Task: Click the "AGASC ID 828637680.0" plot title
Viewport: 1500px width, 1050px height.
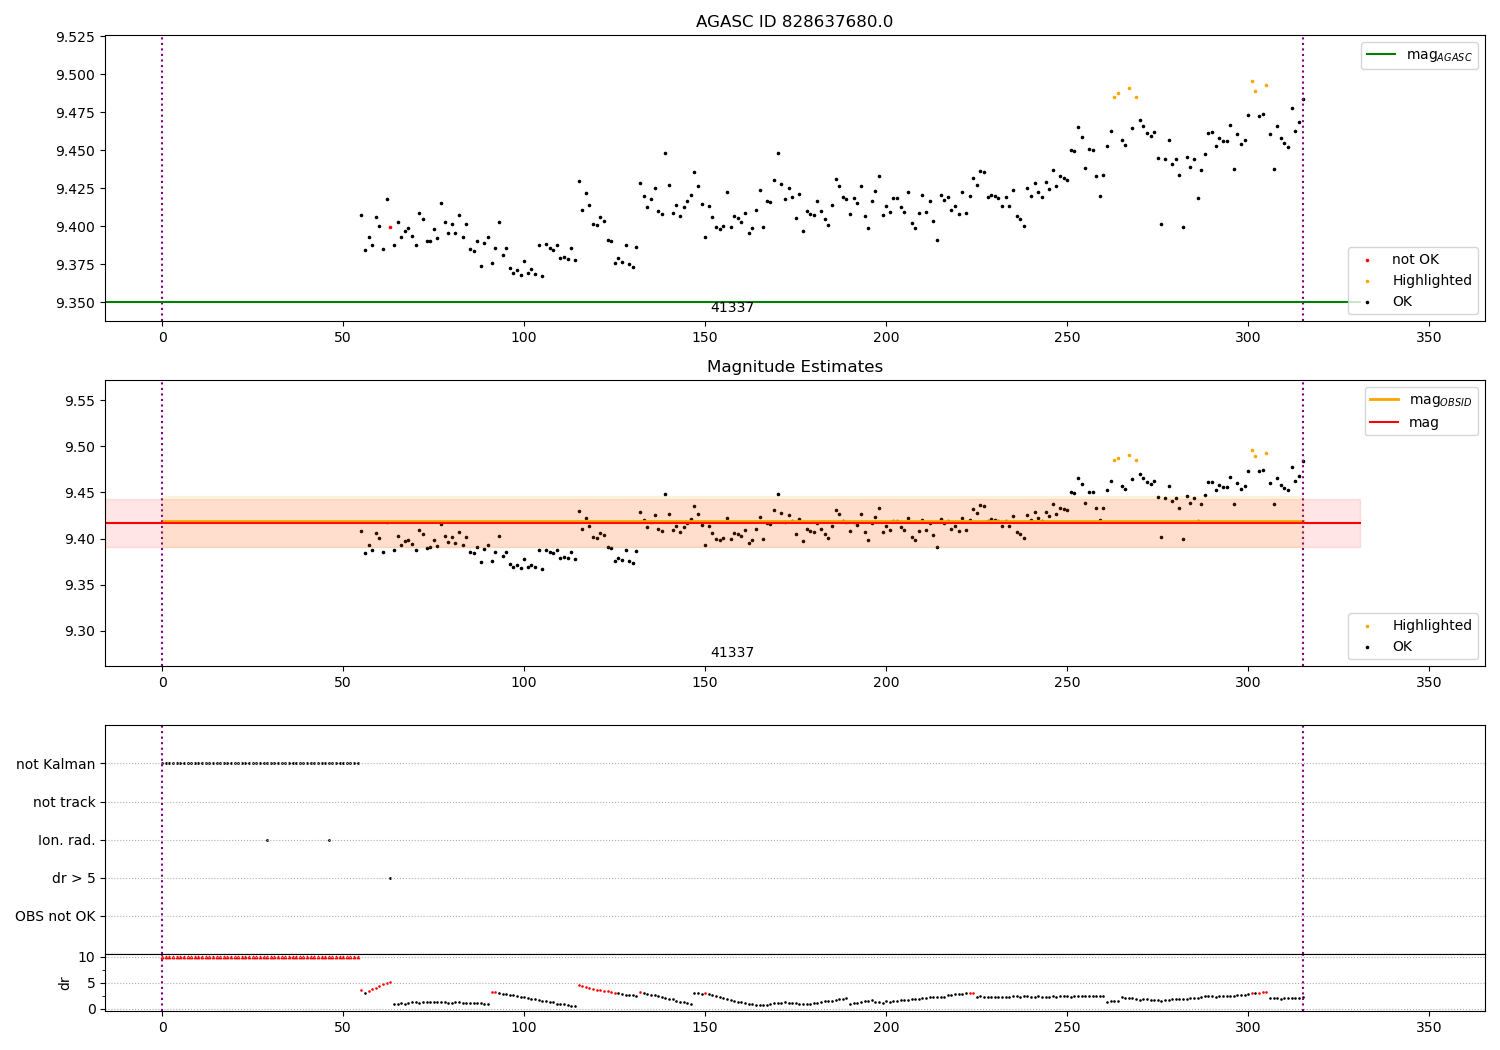Action: point(794,22)
